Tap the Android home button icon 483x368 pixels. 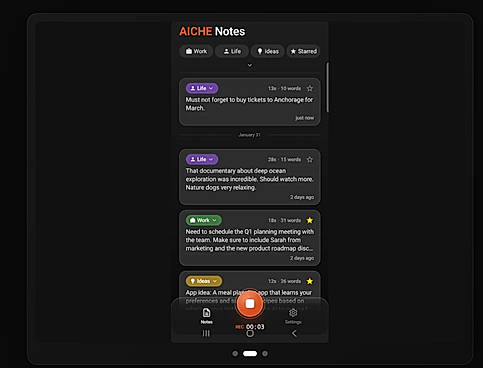click(x=250, y=333)
